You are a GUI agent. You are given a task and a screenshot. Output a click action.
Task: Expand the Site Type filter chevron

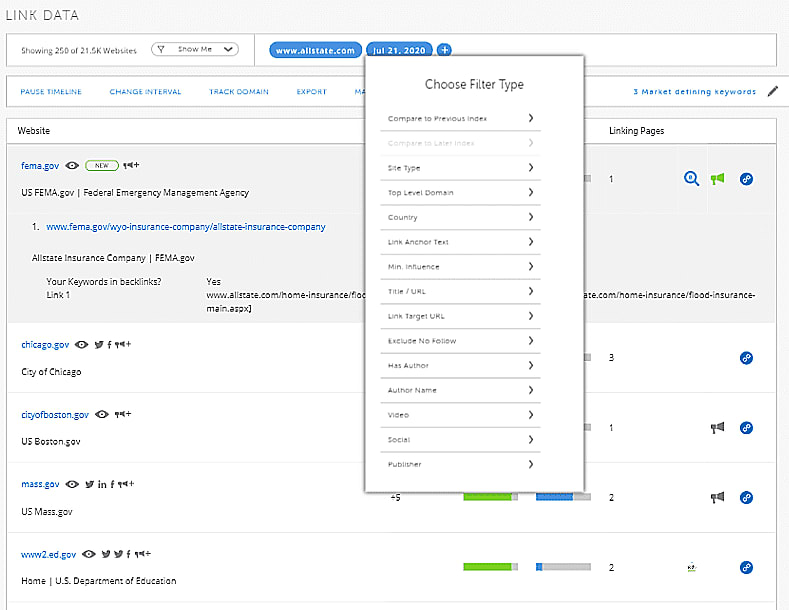coord(530,168)
